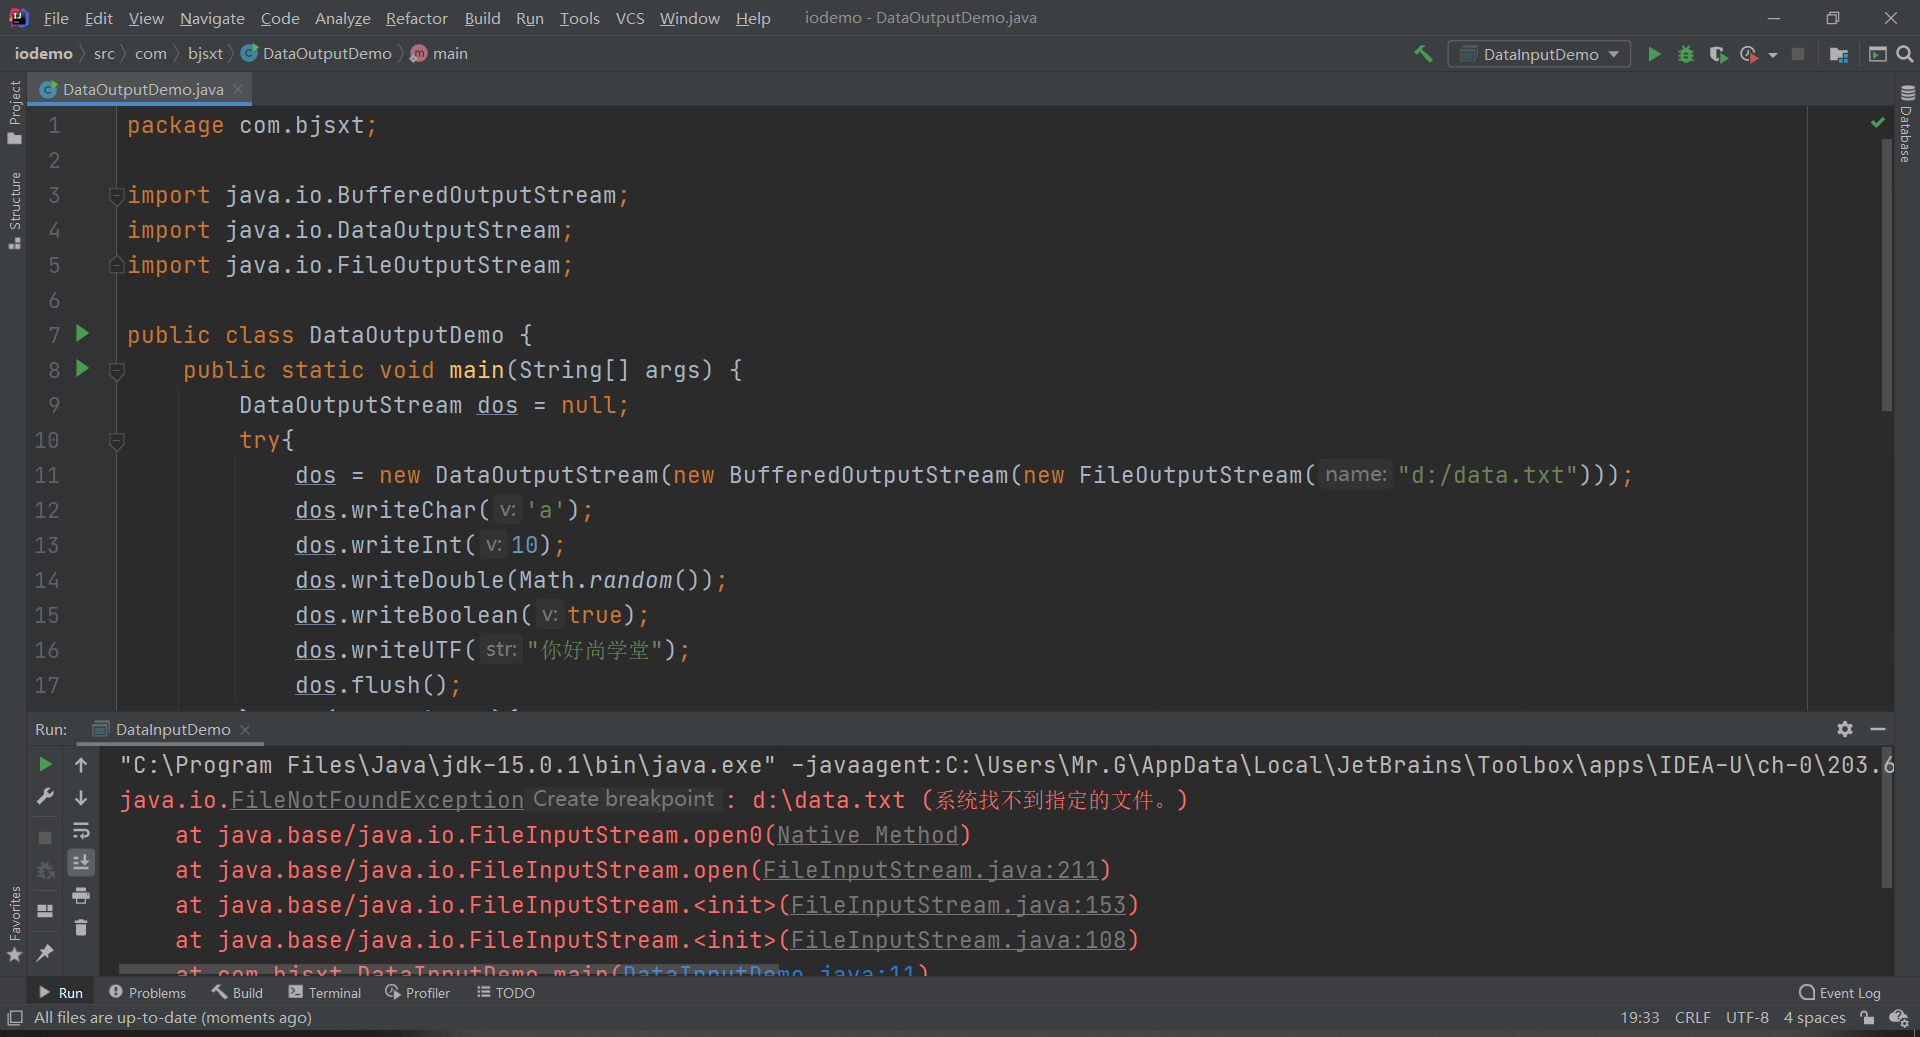Image resolution: width=1920 pixels, height=1037 pixels.
Task: Follow the FileInputStream.java:153 link
Action: click(958, 905)
